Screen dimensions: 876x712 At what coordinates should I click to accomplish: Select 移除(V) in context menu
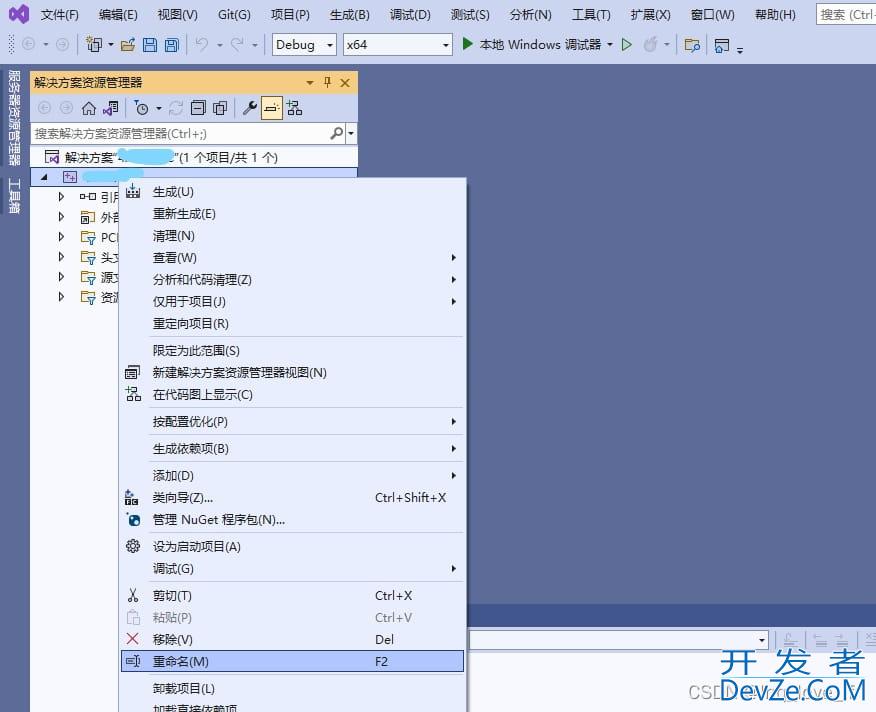point(292,639)
